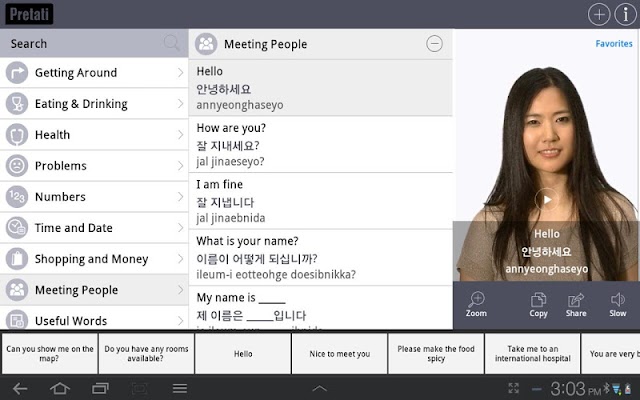Open the Shopping and Money category
The height and width of the screenshot is (400, 640).
click(94, 259)
